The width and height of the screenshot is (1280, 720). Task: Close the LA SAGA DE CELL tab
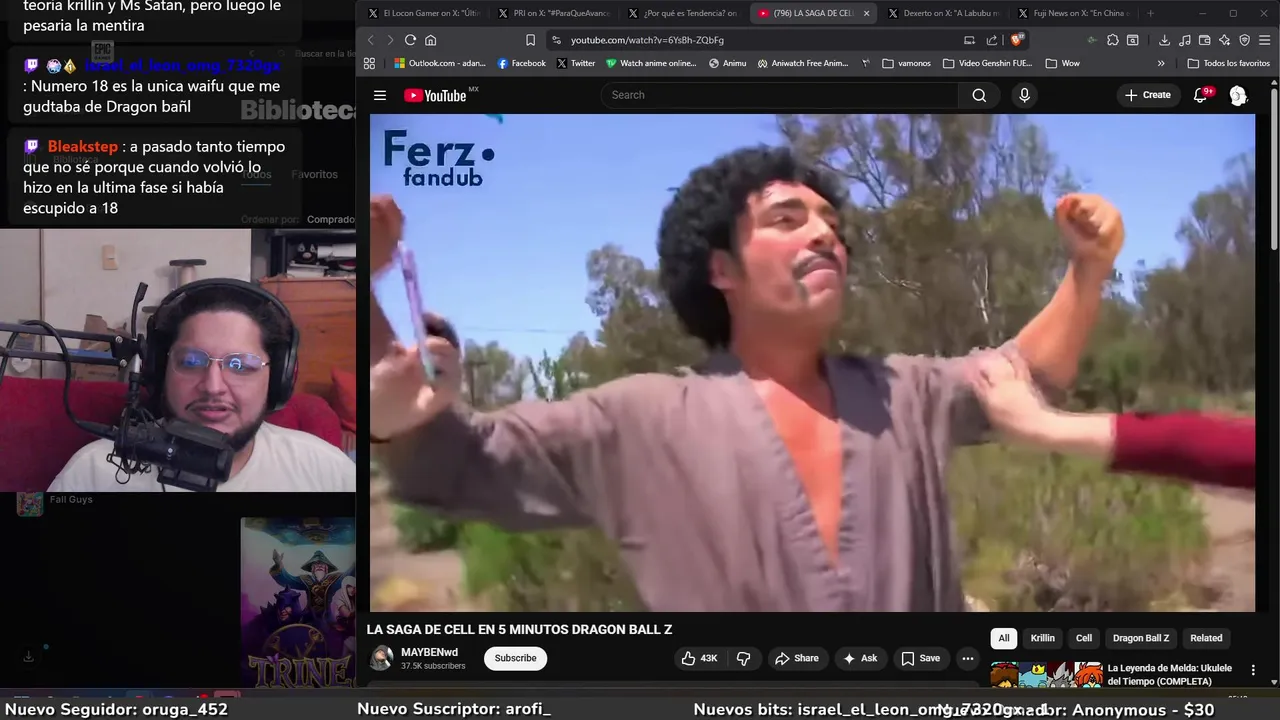click(866, 13)
